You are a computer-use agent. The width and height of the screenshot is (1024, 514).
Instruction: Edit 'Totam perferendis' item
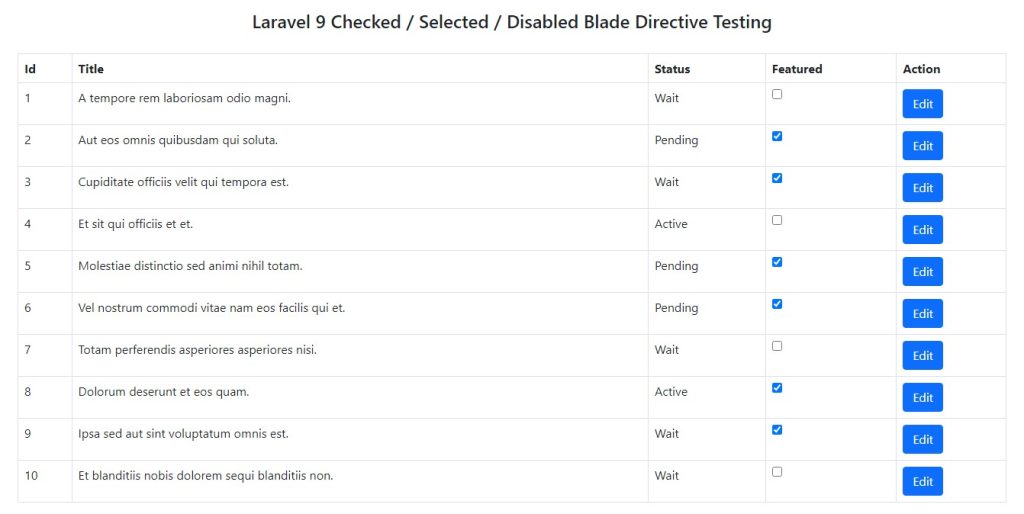point(922,356)
